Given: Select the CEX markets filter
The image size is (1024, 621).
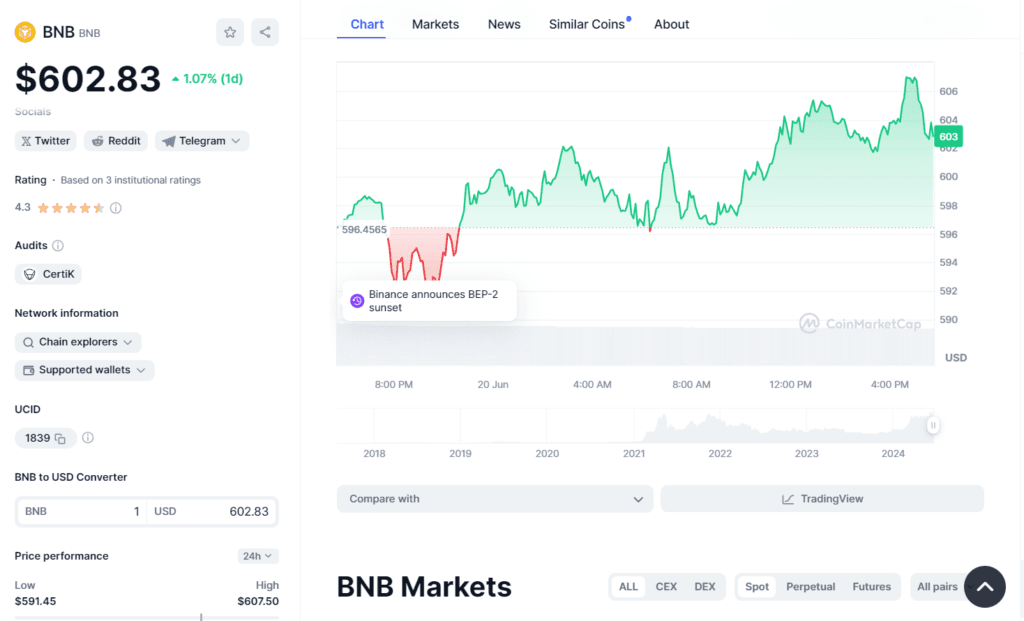Looking at the screenshot, I should 666,587.
